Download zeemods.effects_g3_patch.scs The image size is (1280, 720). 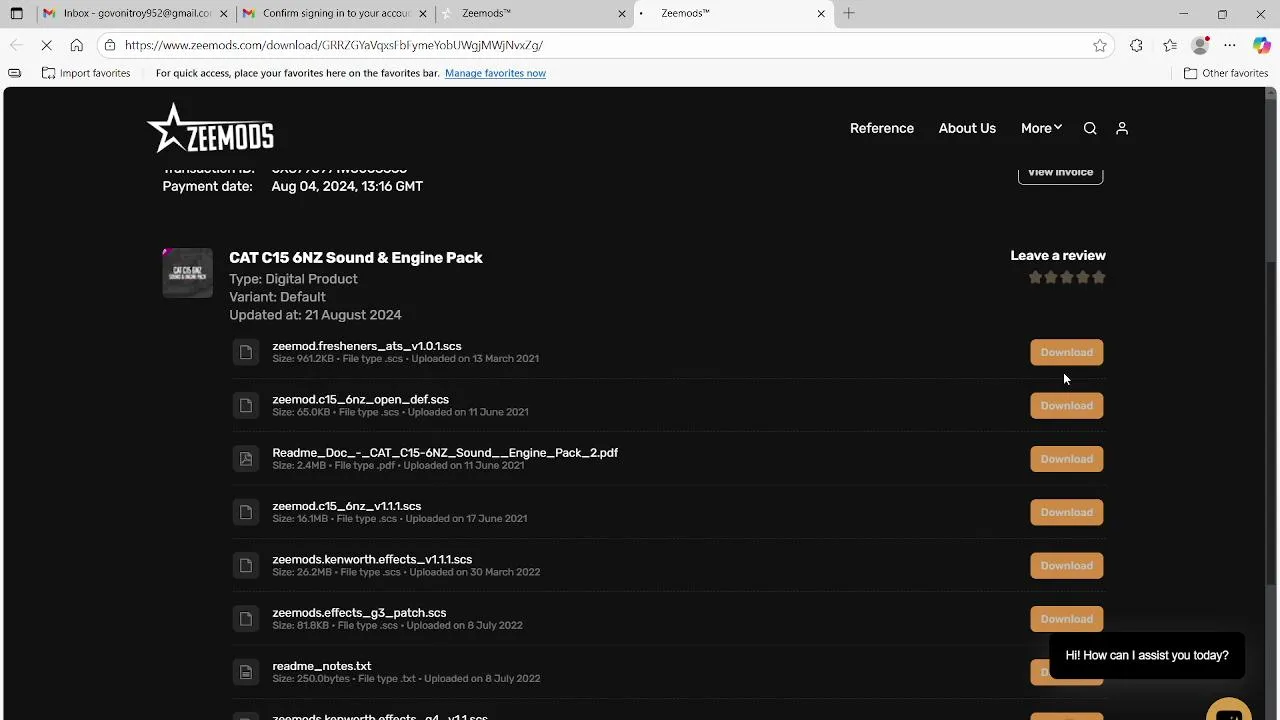[x=1067, y=619]
